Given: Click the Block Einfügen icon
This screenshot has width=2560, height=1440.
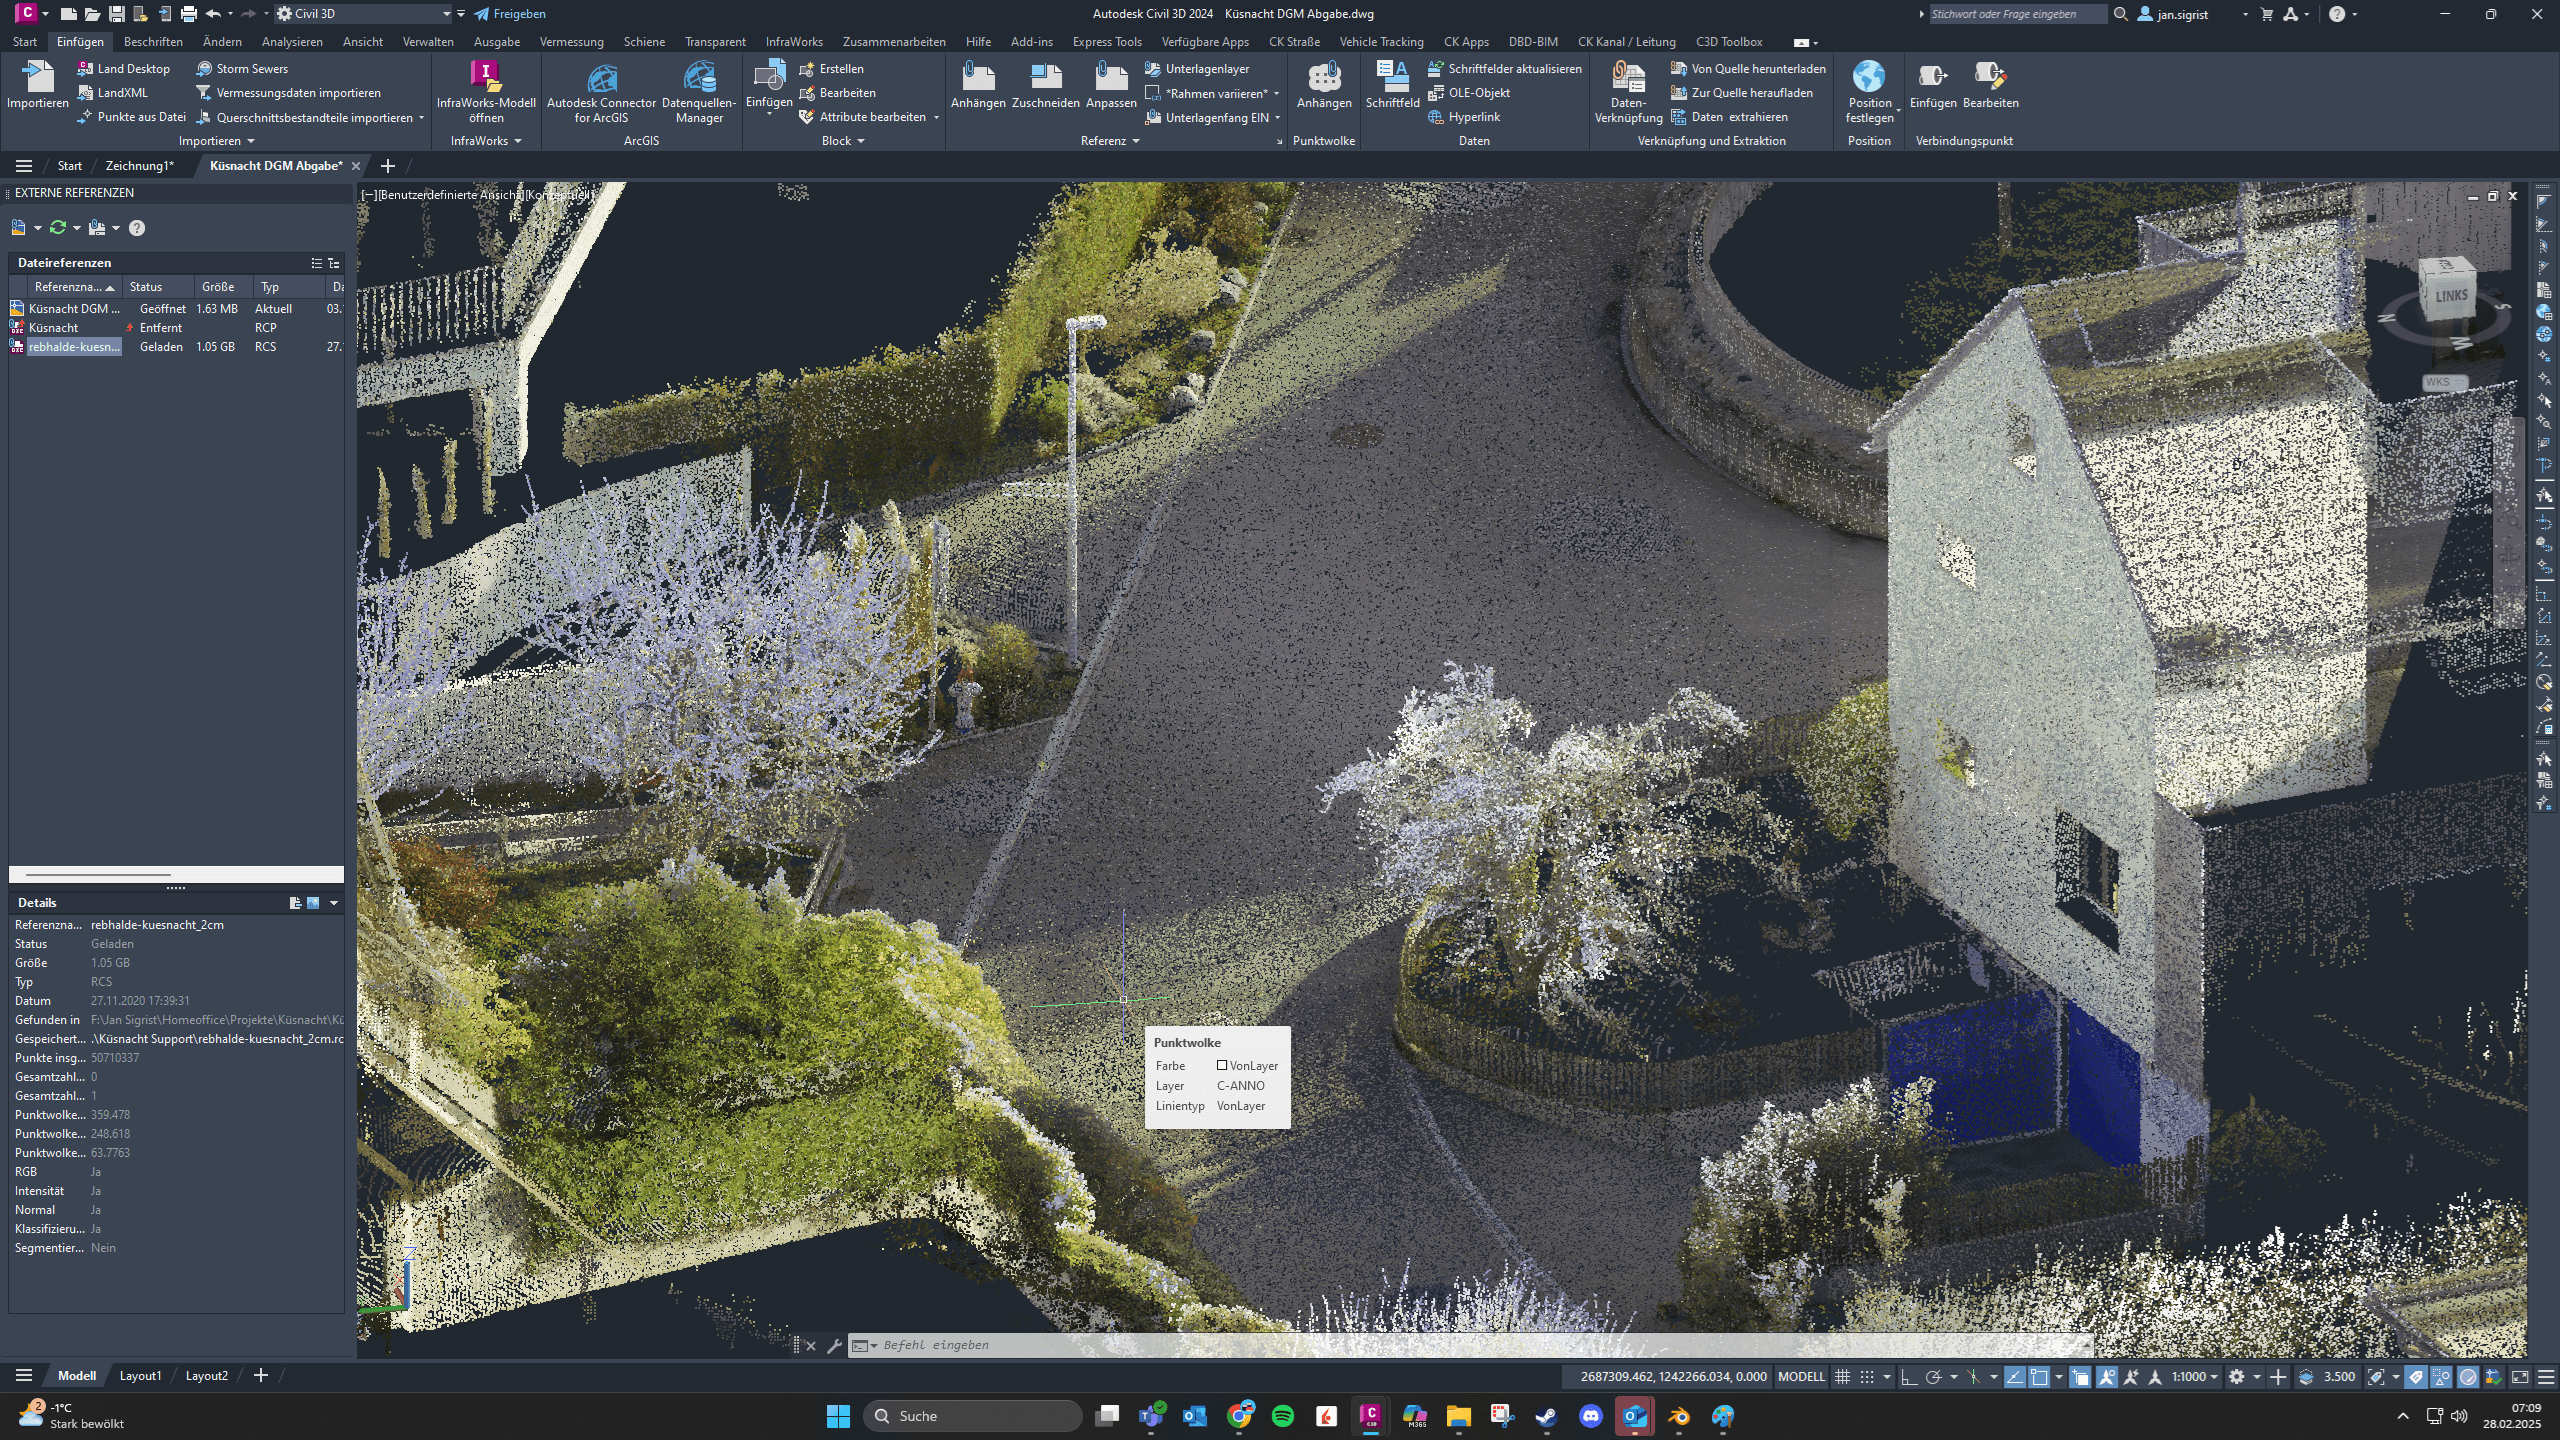Looking at the screenshot, I should click(769, 78).
